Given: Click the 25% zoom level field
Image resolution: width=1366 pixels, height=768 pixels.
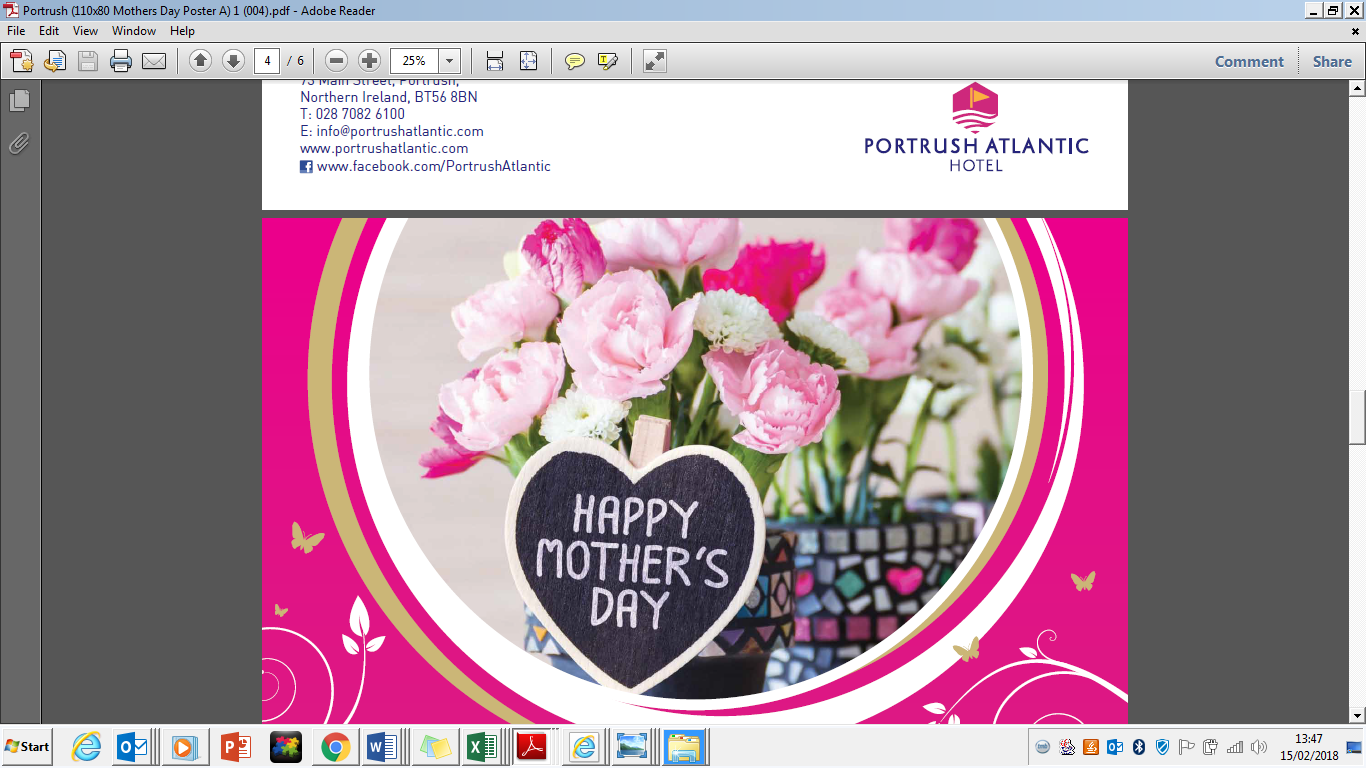Looking at the screenshot, I should point(414,61).
